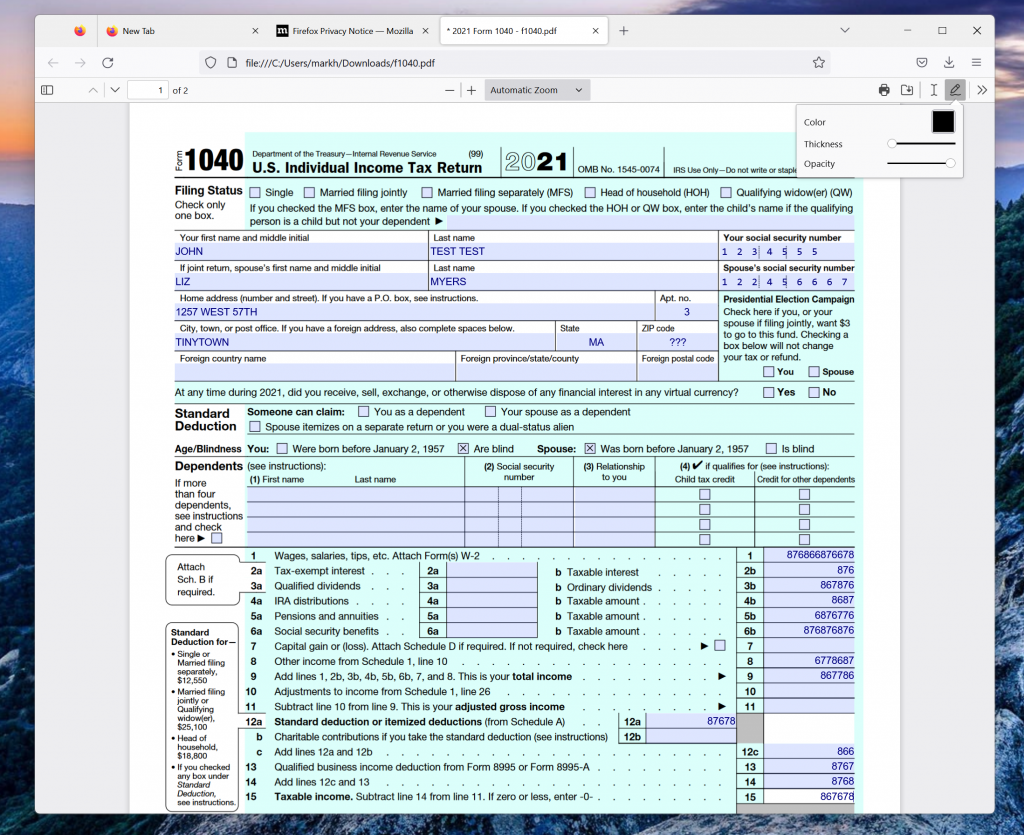This screenshot has width=1024, height=835.
Task: Reload the current page
Action: coord(108,62)
